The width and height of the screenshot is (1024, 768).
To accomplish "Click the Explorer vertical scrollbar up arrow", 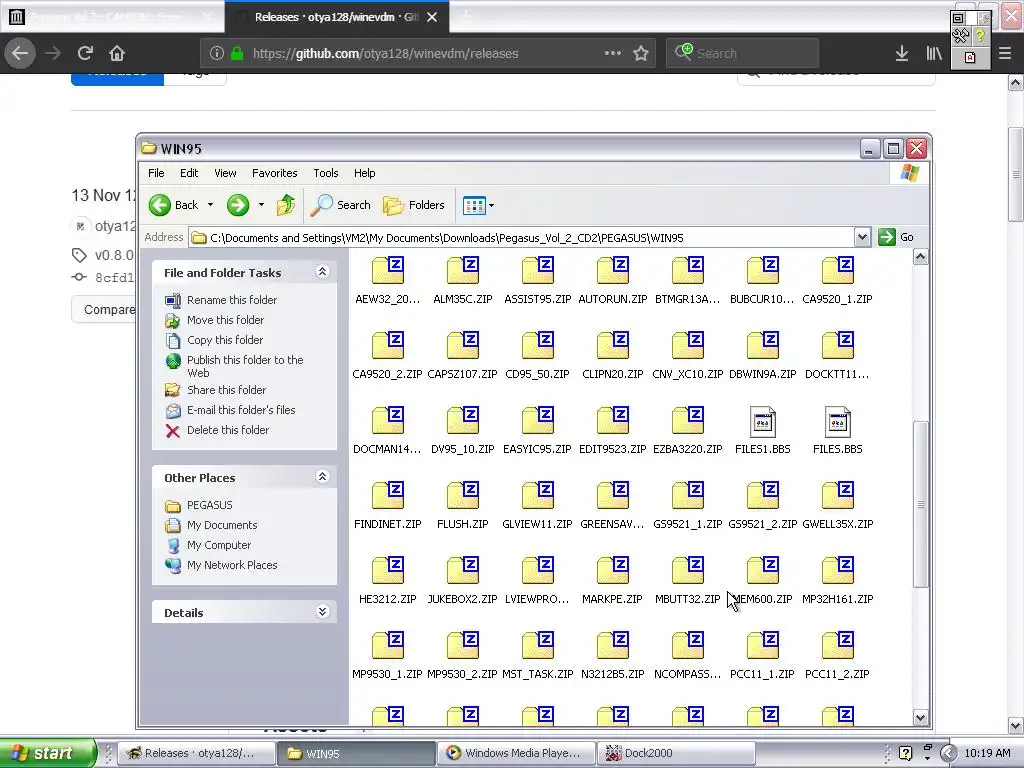I will click(x=920, y=257).
